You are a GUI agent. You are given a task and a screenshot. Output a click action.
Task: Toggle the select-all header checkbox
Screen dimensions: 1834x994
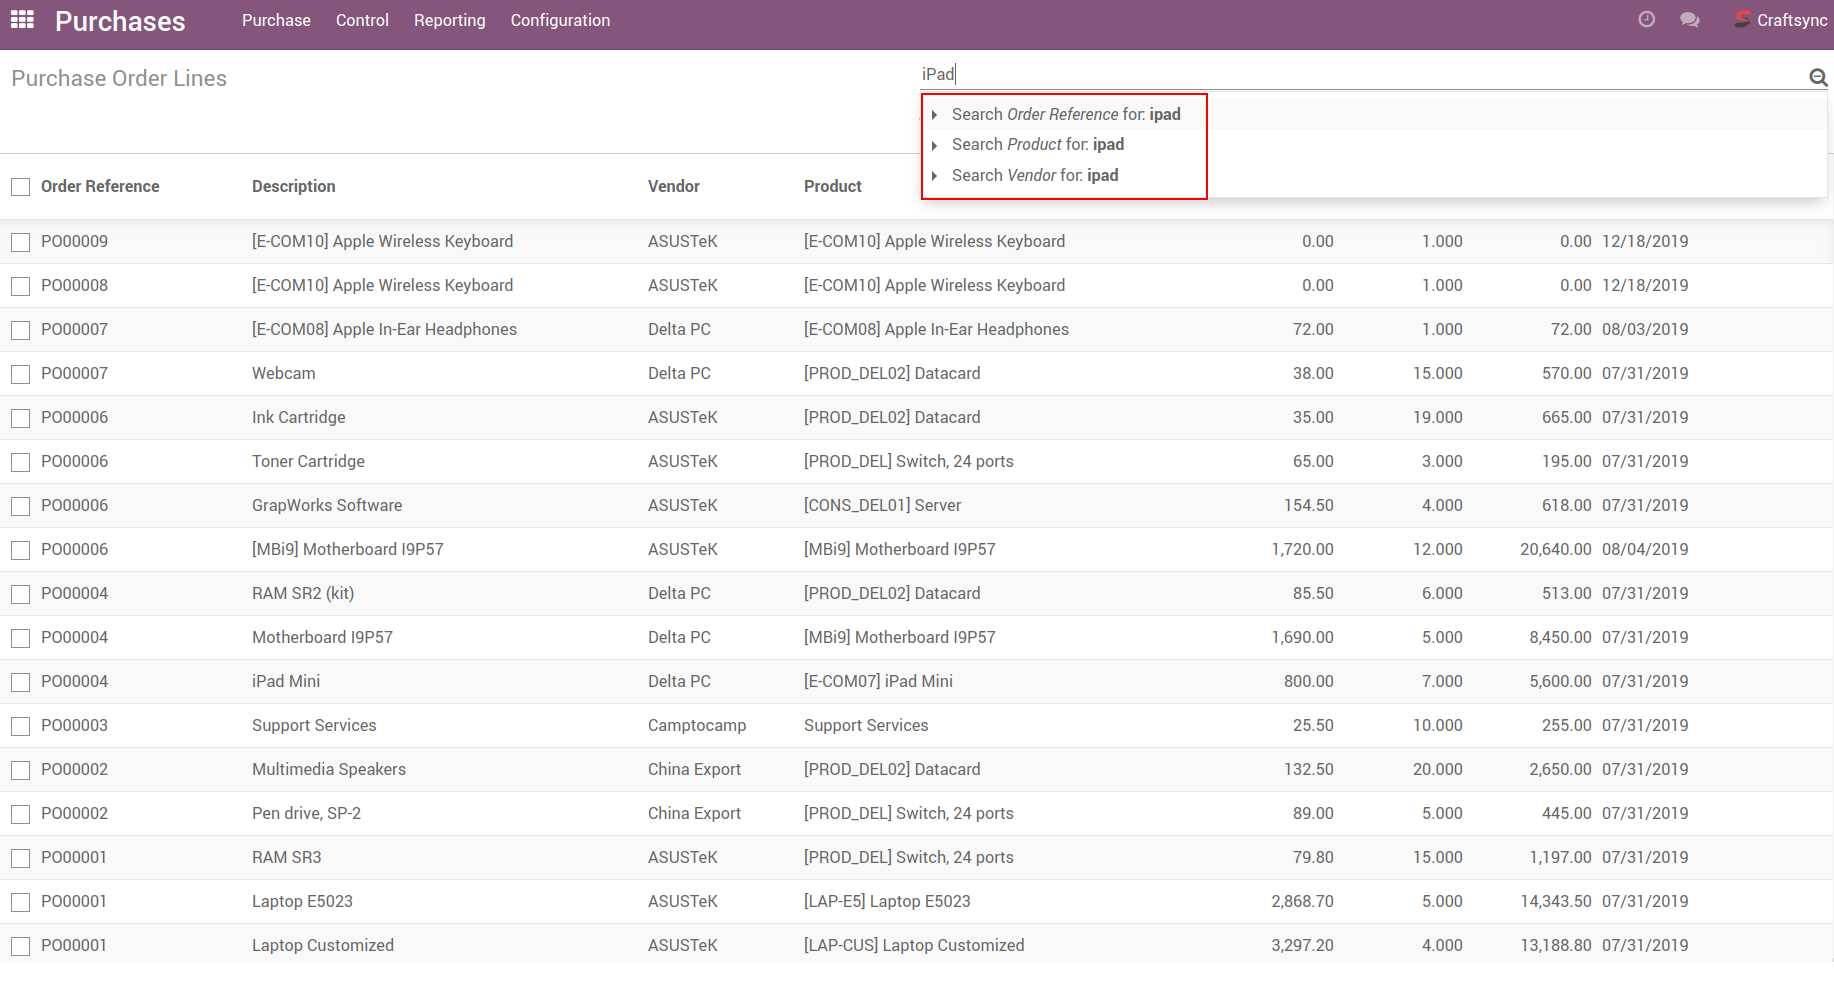pos(20,187)
